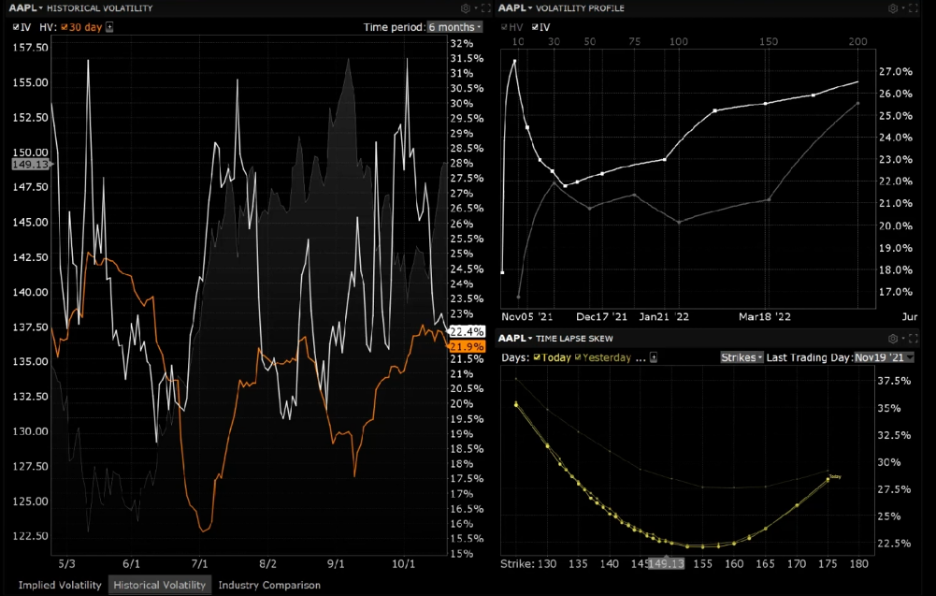Toggle the Today checkbox in skew panel

pyautogui.click(x=537, y=357)
